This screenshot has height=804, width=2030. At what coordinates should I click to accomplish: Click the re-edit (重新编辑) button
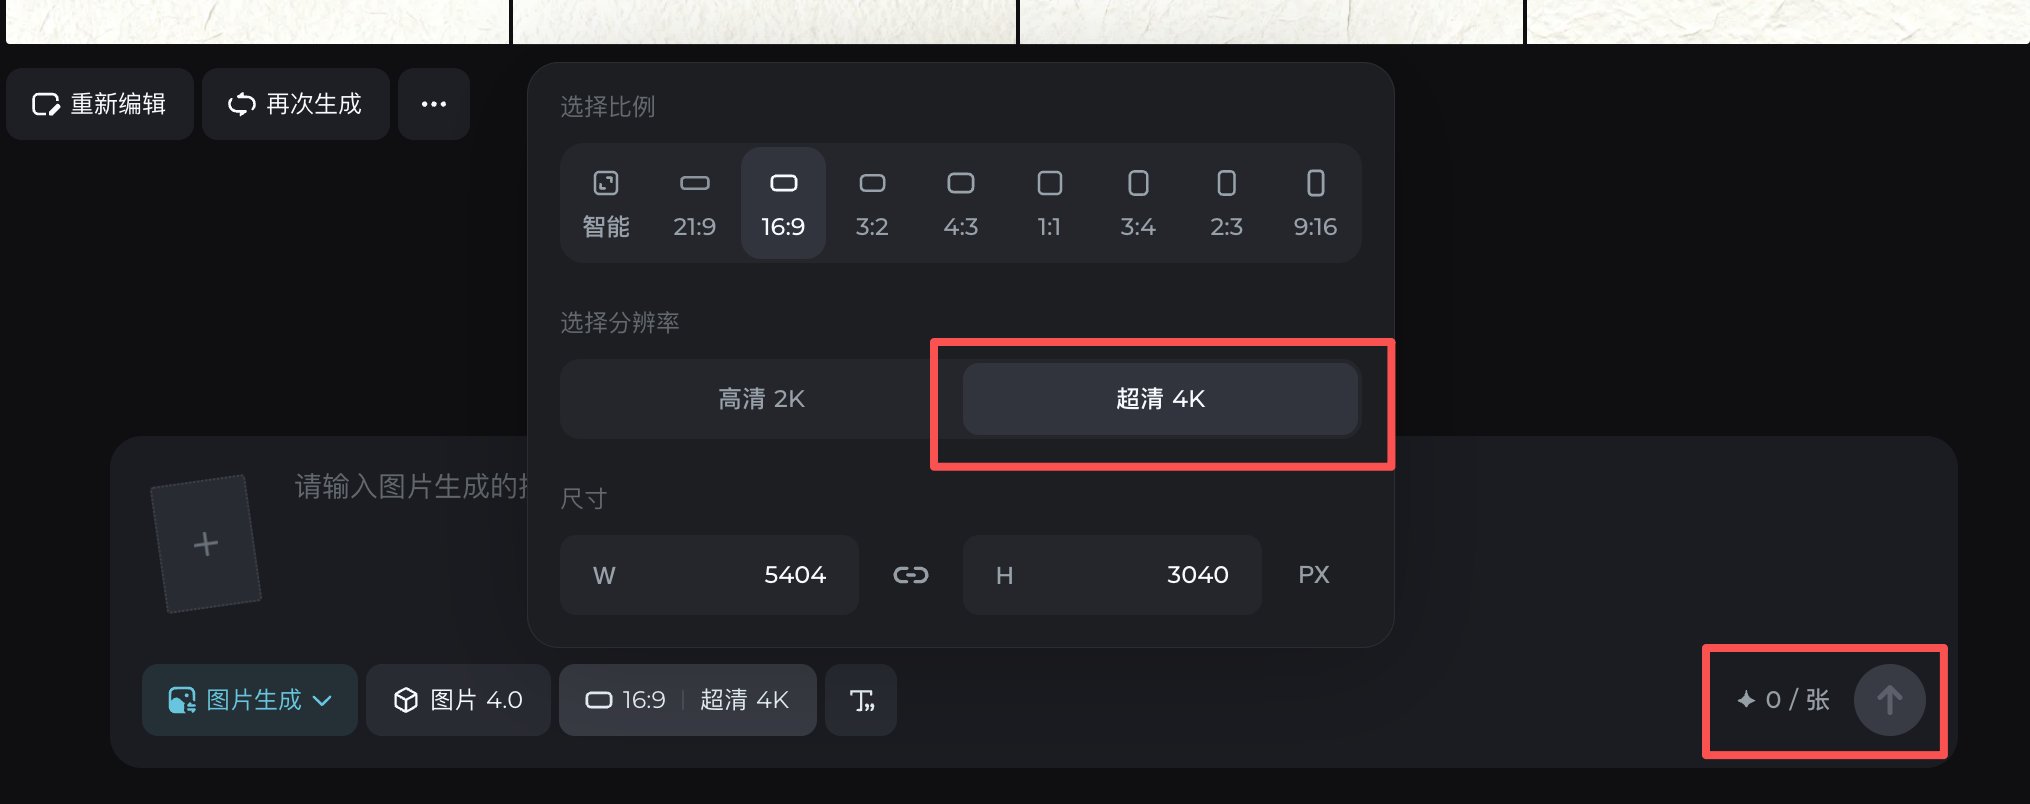click(99, 104)
